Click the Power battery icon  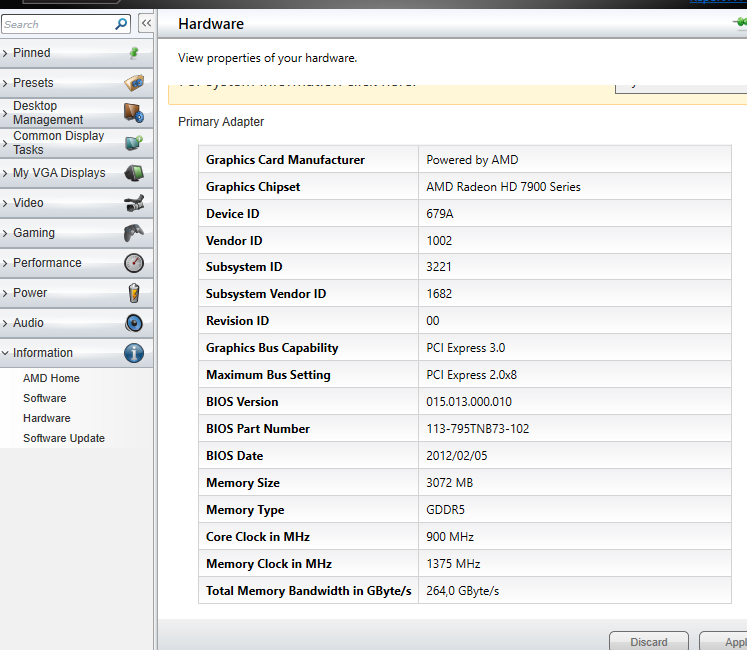(134, 293)
